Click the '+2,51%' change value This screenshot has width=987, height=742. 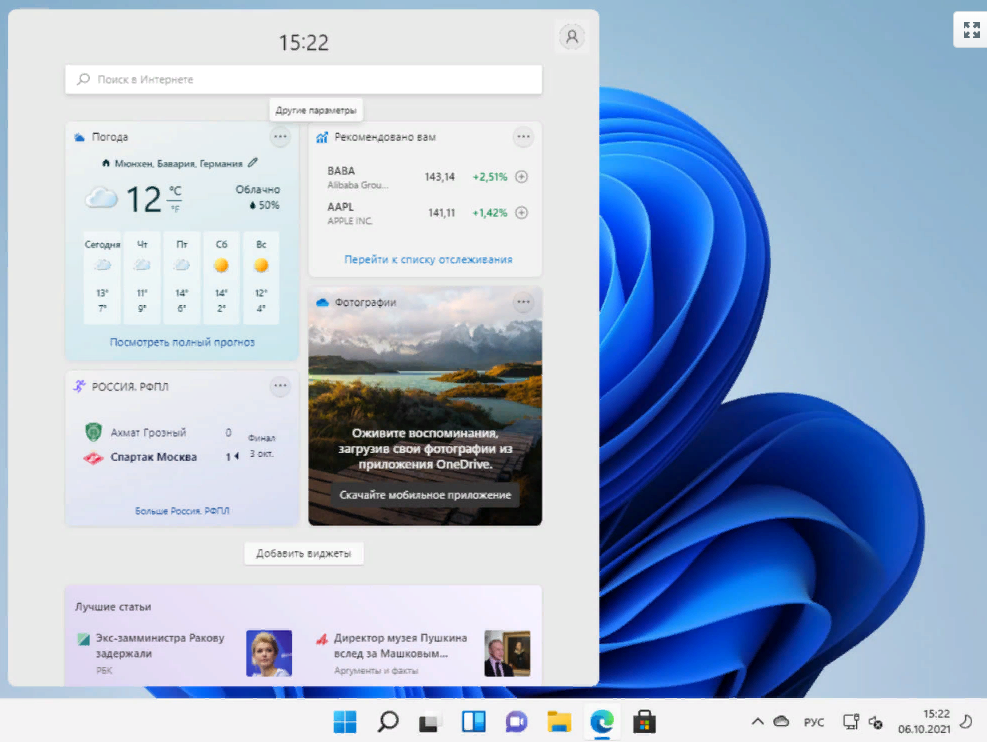click(490, 177)
